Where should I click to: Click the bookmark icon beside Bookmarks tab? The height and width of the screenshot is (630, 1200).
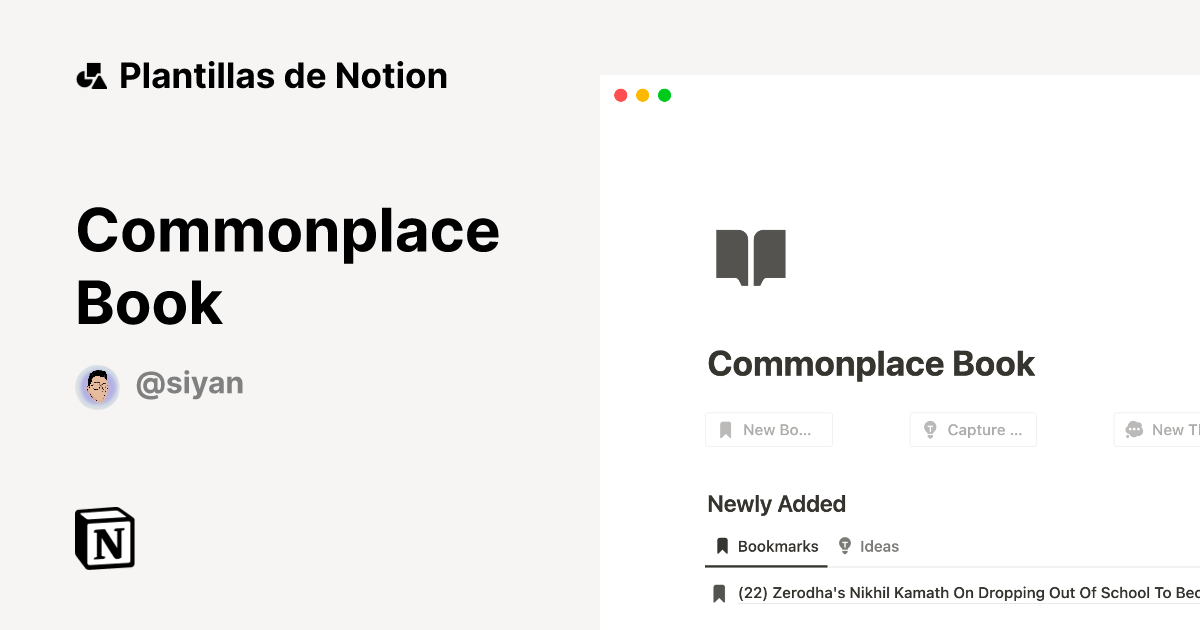[722, 545]
